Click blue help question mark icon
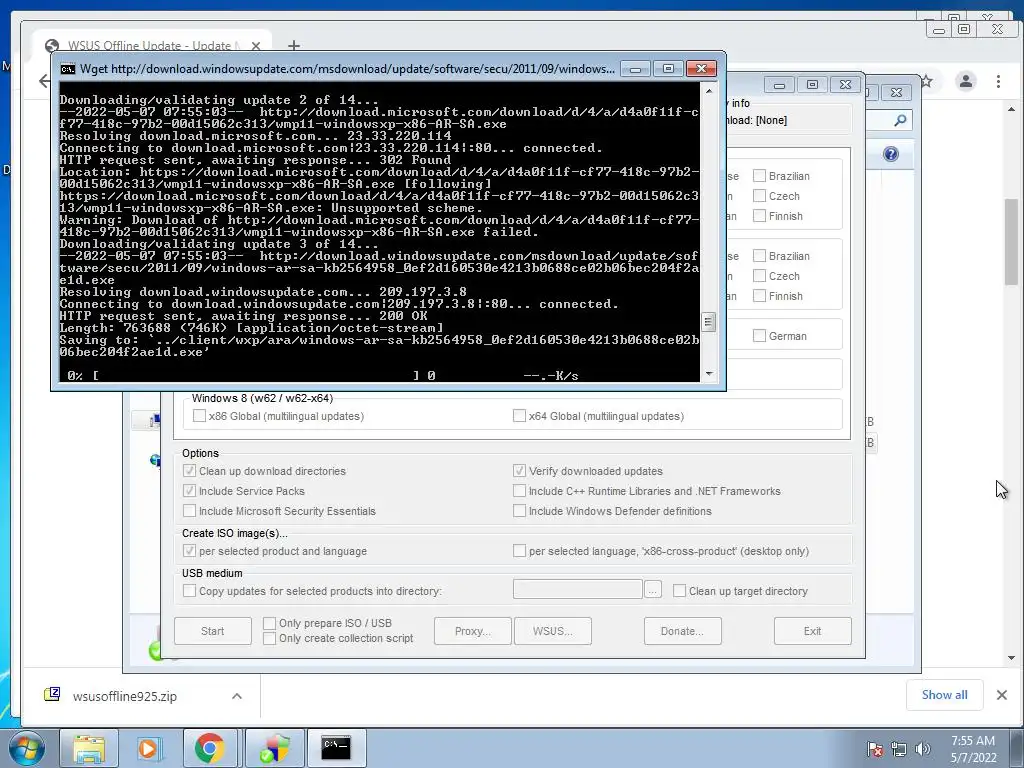The image size is (1024, 768). point(891,154)
